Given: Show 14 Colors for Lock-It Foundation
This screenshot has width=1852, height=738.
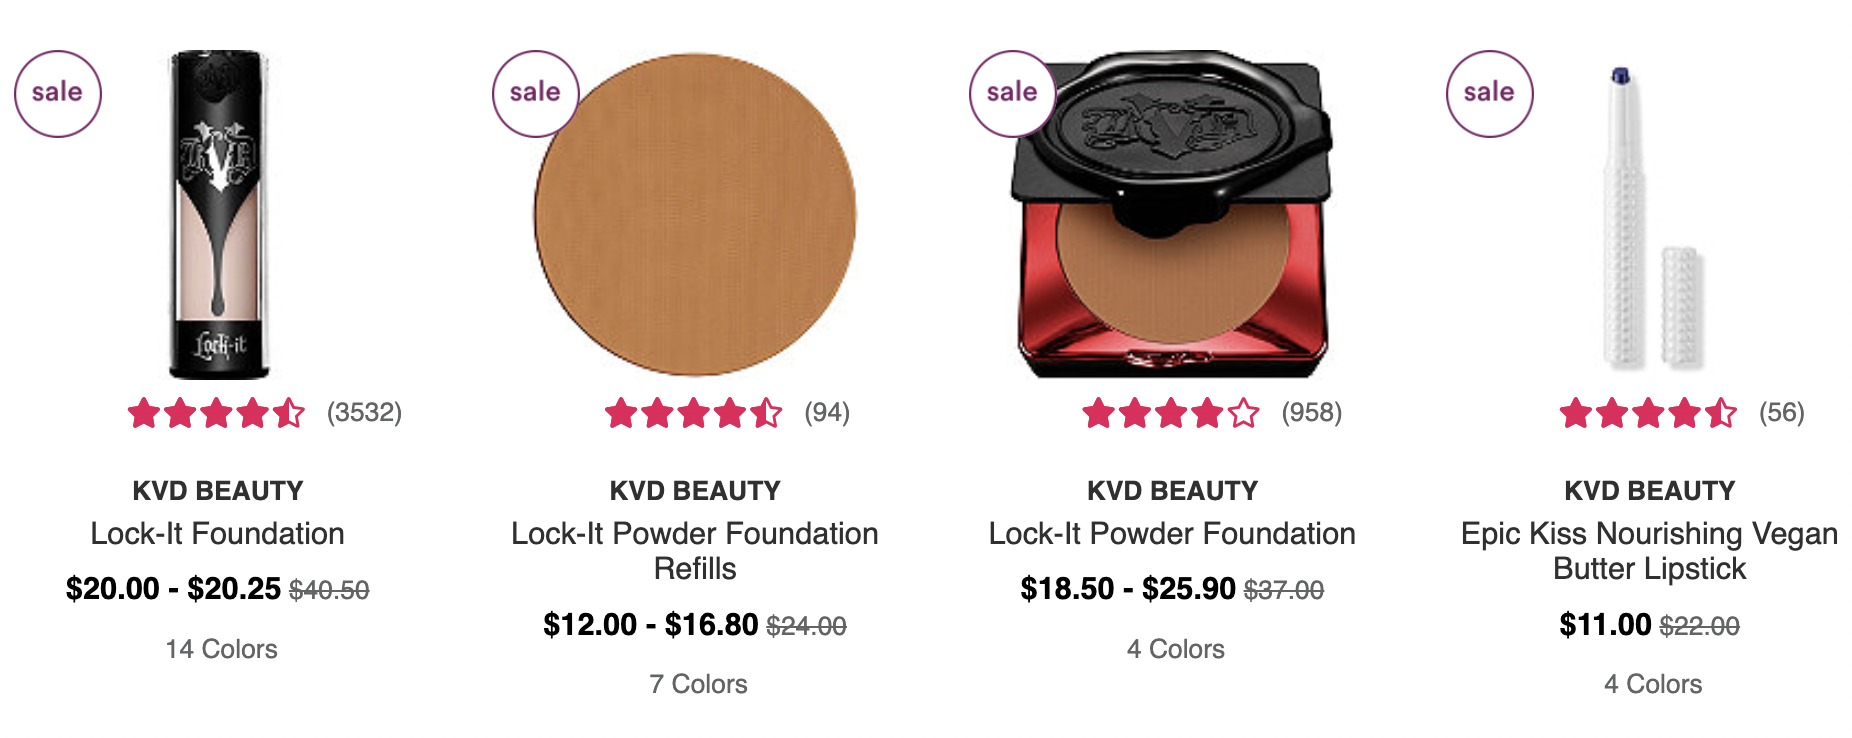Looking at the screenshot, I should pyautogui.click(x=221, y=649).
